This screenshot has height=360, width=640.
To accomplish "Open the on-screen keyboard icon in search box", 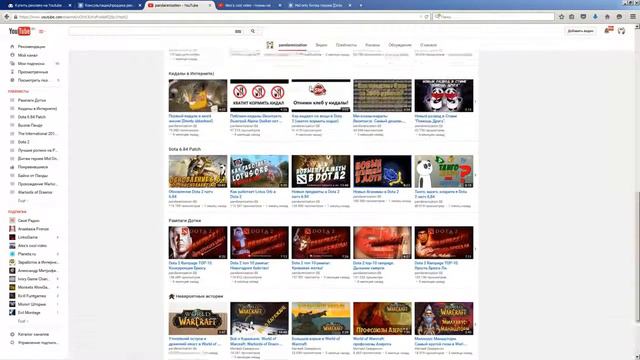I will tap(238, 31).
